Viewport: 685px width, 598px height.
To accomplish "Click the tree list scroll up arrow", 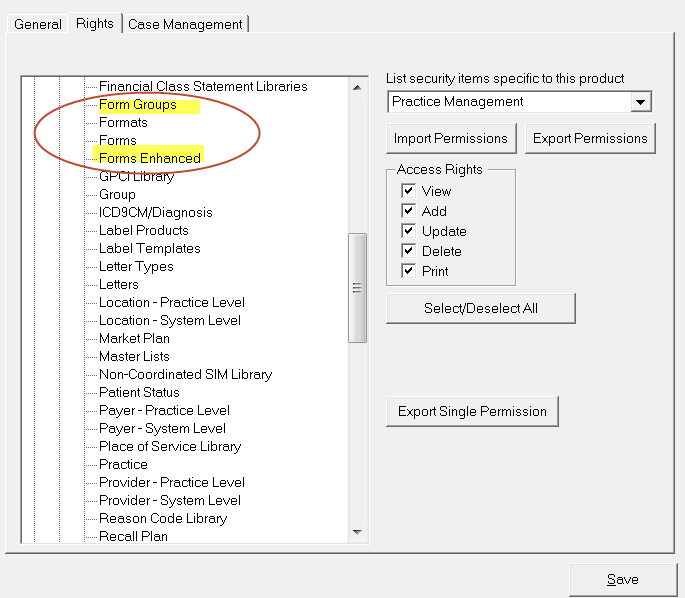I will coord(357,88).
